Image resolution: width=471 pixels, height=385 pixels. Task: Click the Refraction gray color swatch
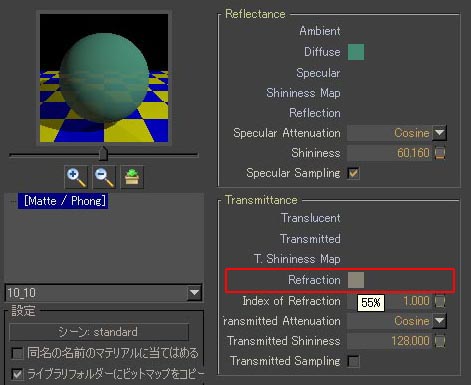click(x=356, y=280)
